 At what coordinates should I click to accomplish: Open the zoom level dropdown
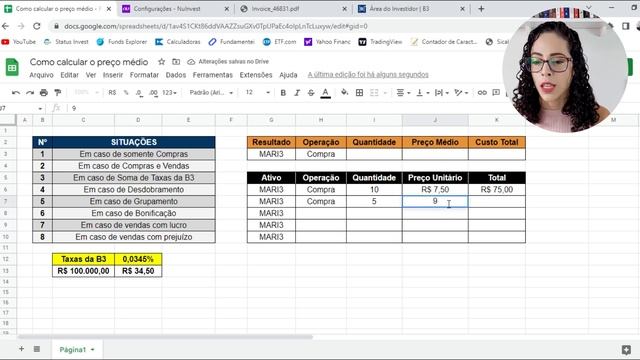(x=86, y=93)
